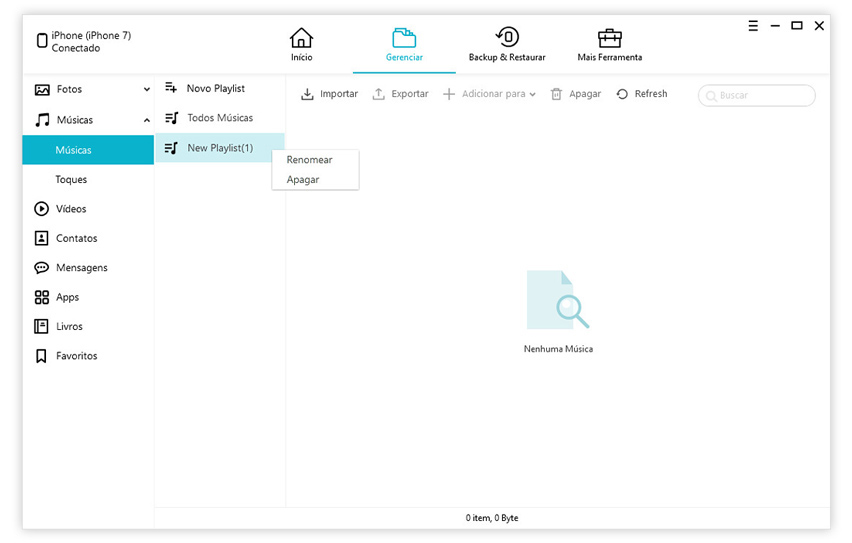The height and width of the screenshot is (543, 852).
Task: Collapse the Músicas section chevron
Action: point(147,120)
